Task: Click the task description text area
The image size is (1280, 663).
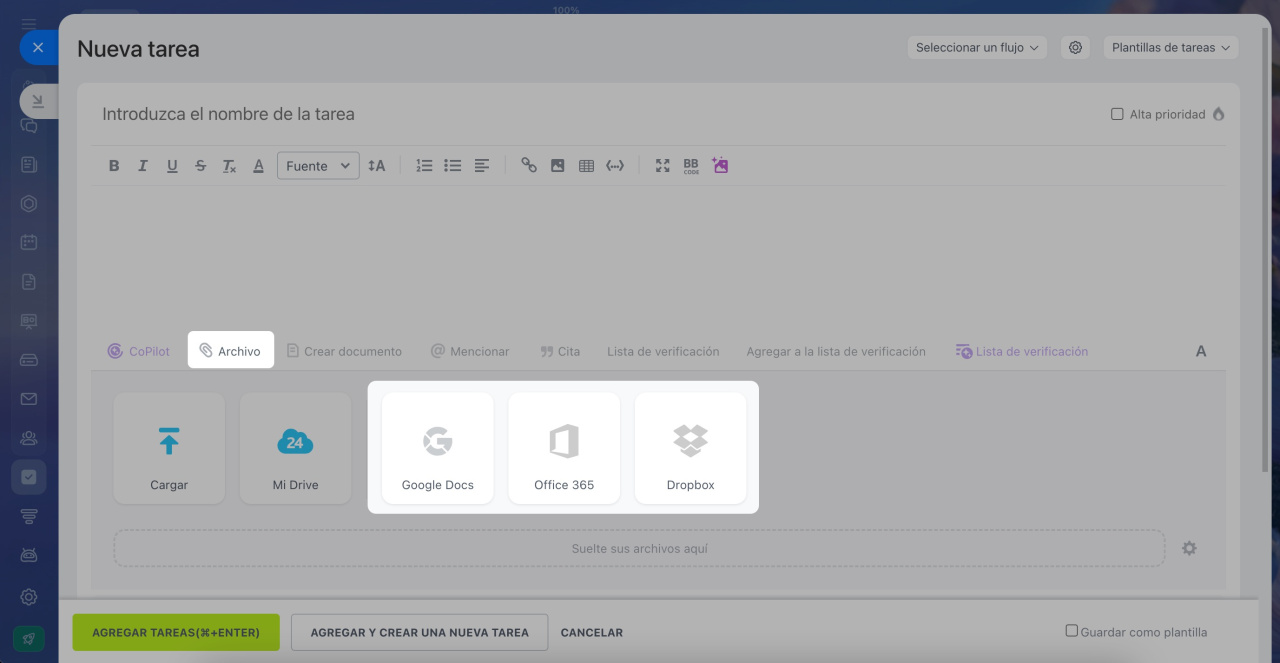Action: (658, 258)
